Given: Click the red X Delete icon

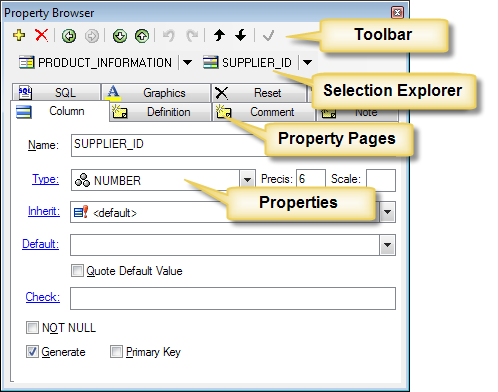Looking at the screenshot, I should tap(41, 35).
